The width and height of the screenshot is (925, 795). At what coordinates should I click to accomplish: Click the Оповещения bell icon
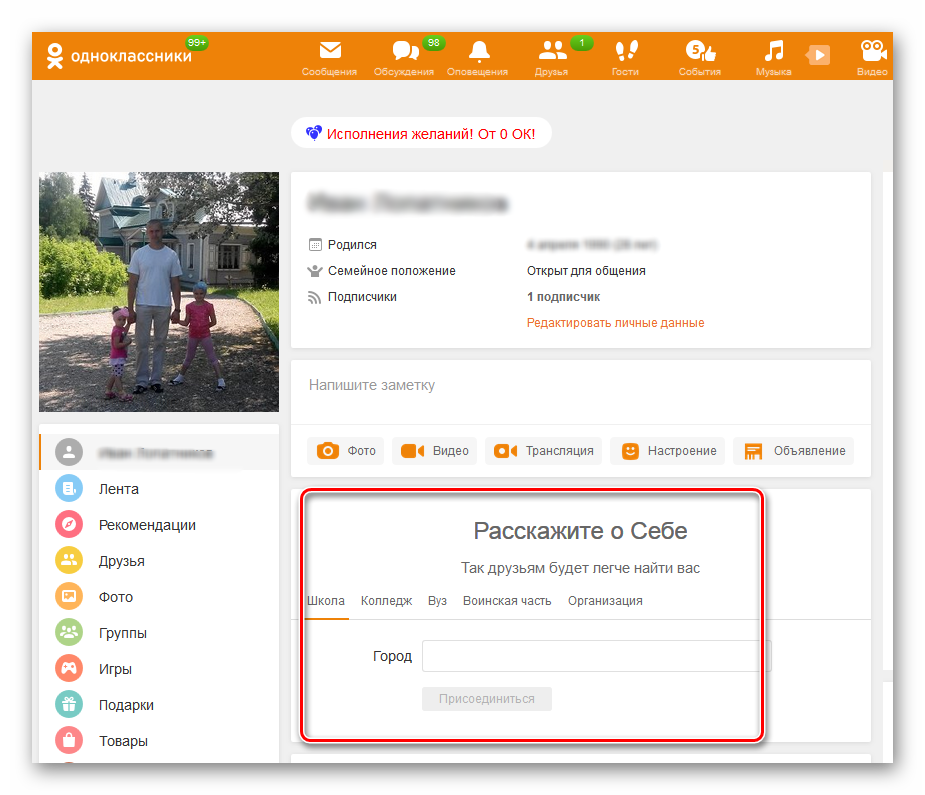pyautogui.click(x=479, y=52)
